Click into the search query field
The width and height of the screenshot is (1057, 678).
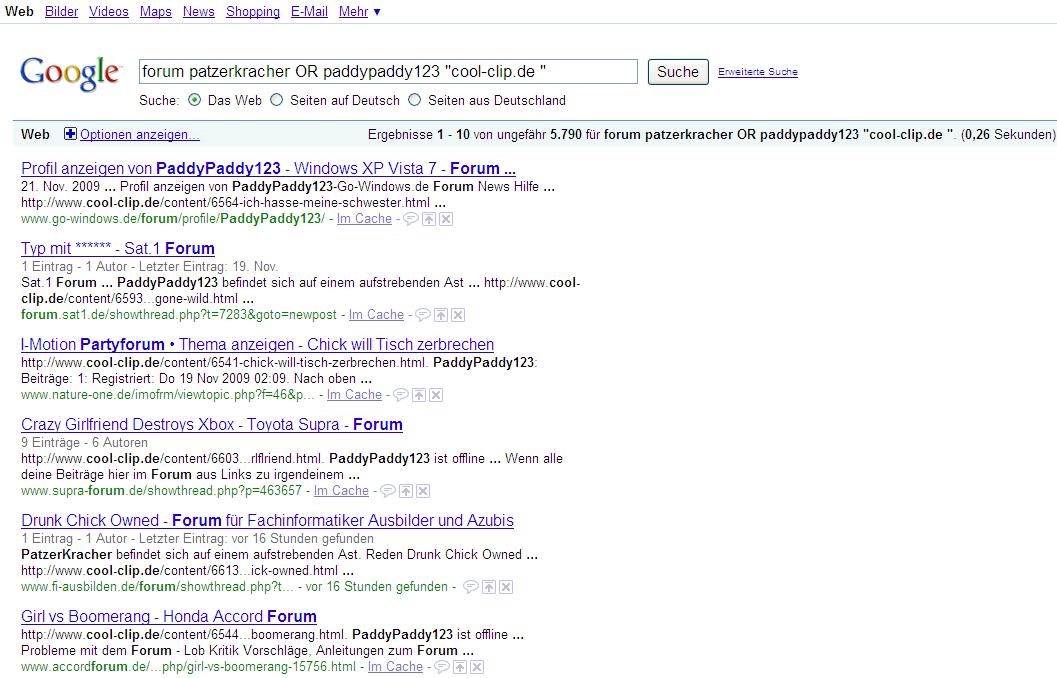click(387, 72)
